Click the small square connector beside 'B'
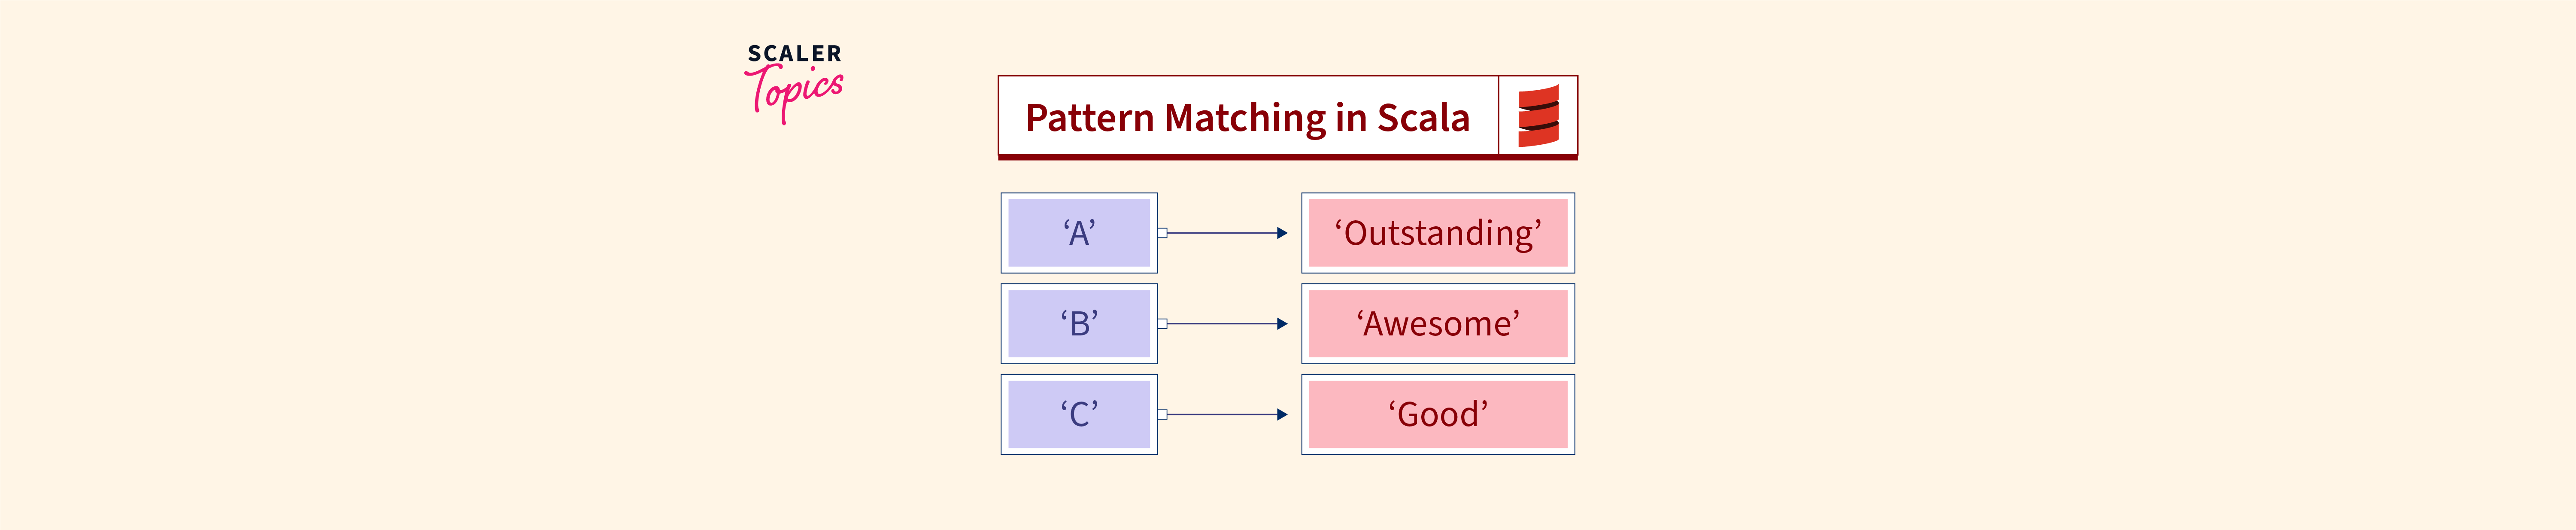The image size is (2576, 530). pos(1162,324)
